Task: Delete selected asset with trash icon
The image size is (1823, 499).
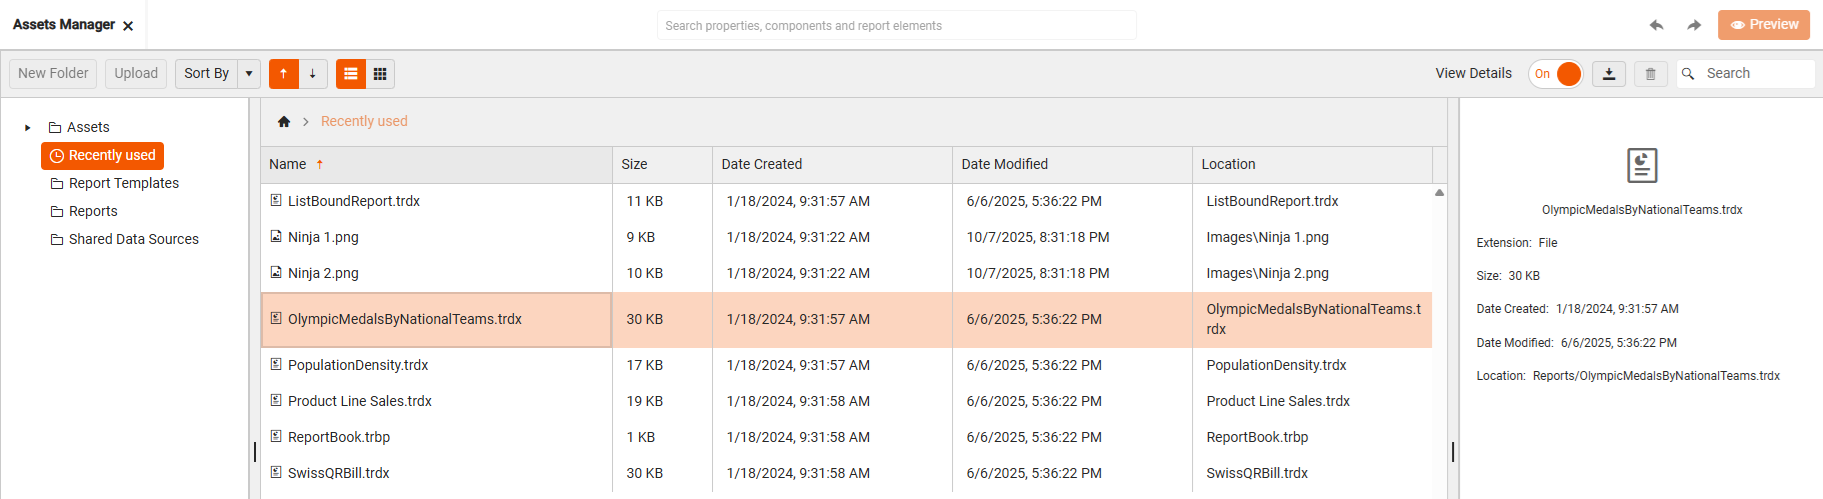Action: pos(1650,74)
